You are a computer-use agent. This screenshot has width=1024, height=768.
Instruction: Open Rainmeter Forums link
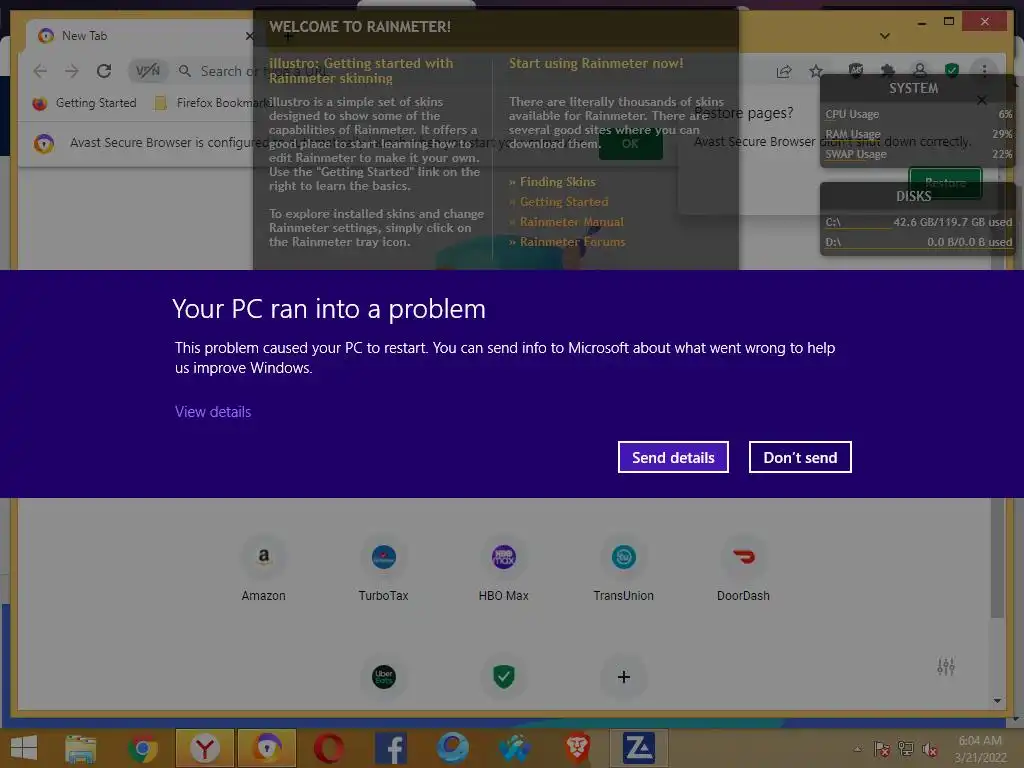tap(572, 242)
